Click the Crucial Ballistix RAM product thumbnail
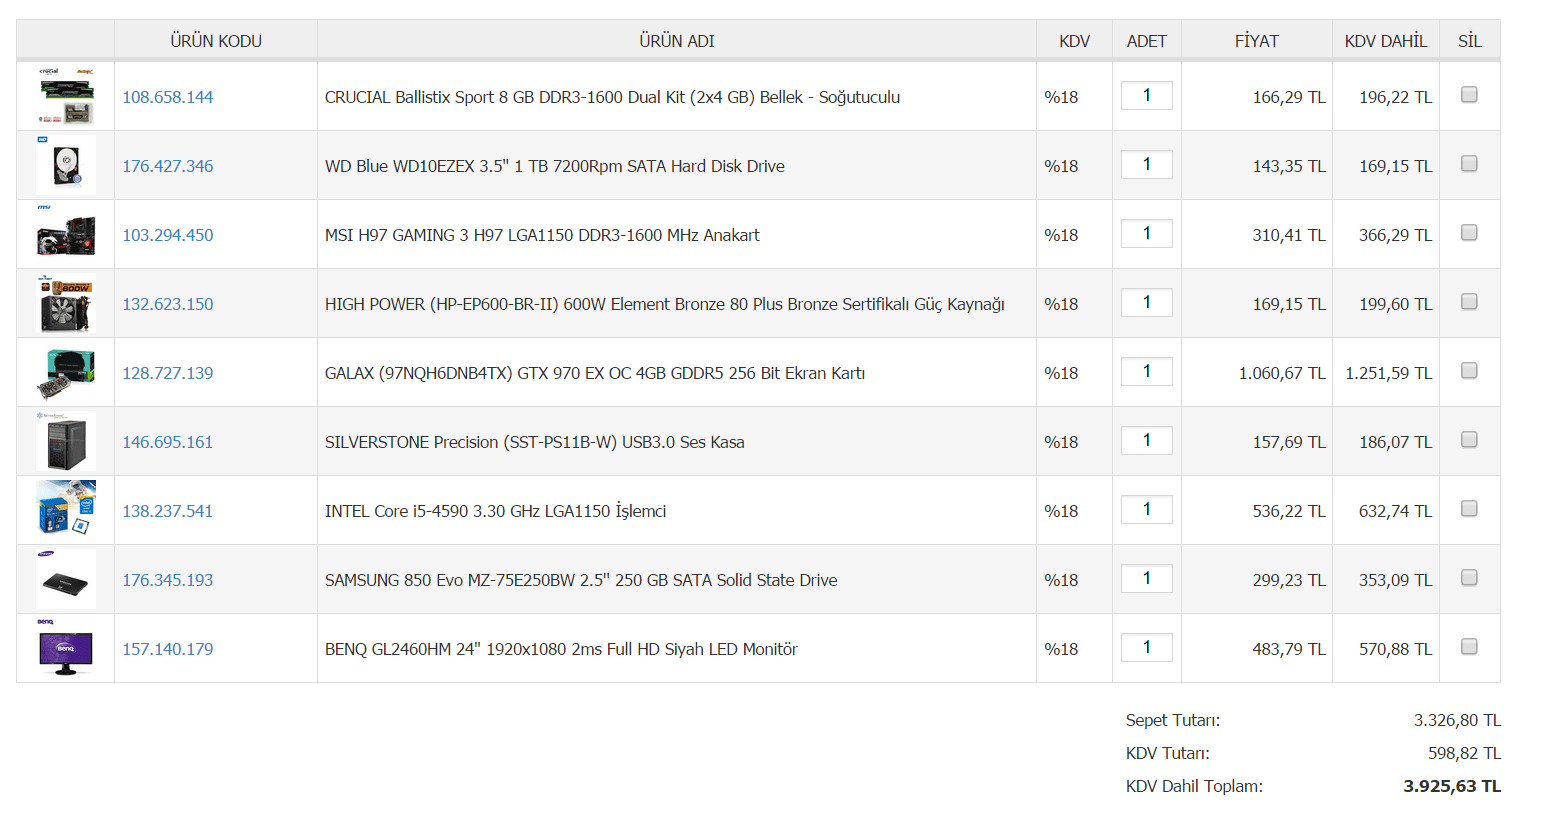Image resolution: width=1542 pixels, height=819 pixels. pyautogui.click(x=66, y=96)
